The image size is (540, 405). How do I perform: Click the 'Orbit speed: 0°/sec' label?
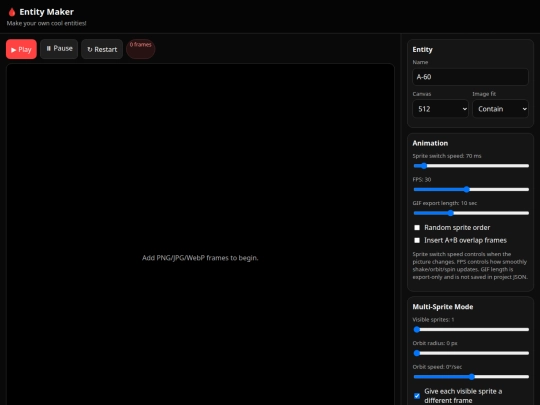pyautogui.click(x=437, y=367)
